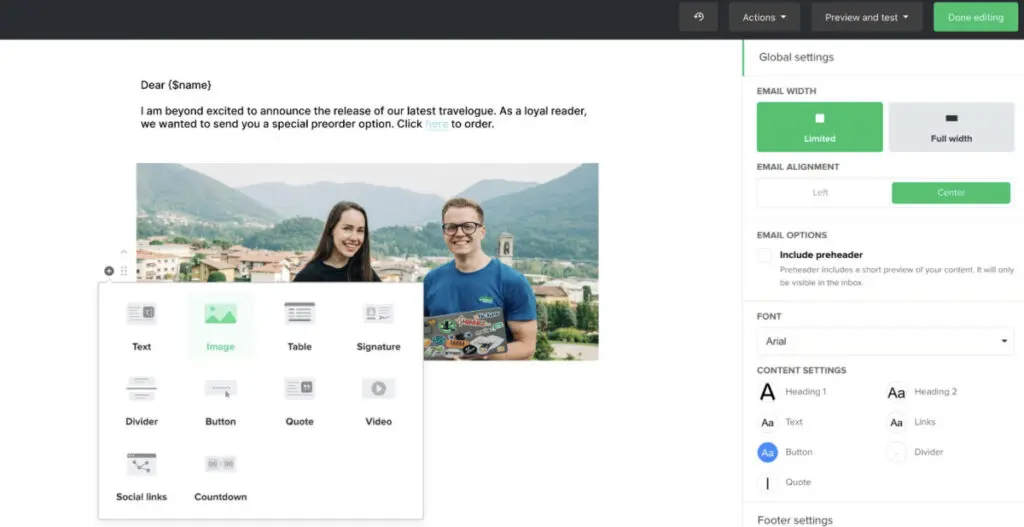Insert a Divider block
This screenshot has height=527, width=1024.
142,401
